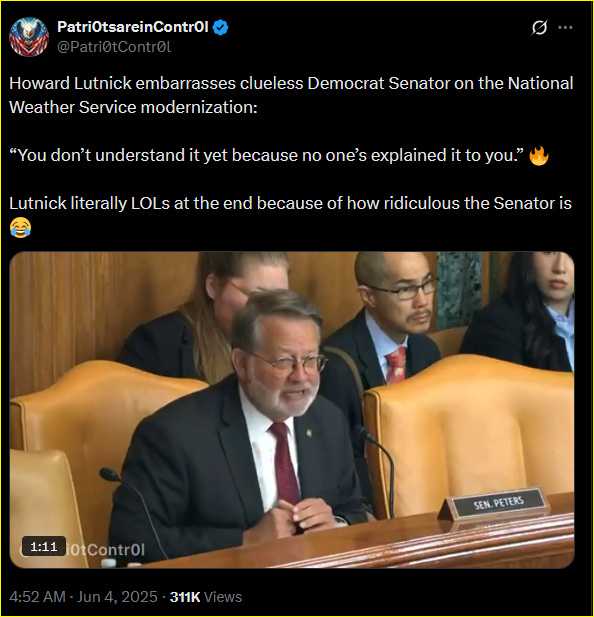
Task: Open the Grok slashed-circle icon
Action: pyautogui.click(x=539, y=28)
